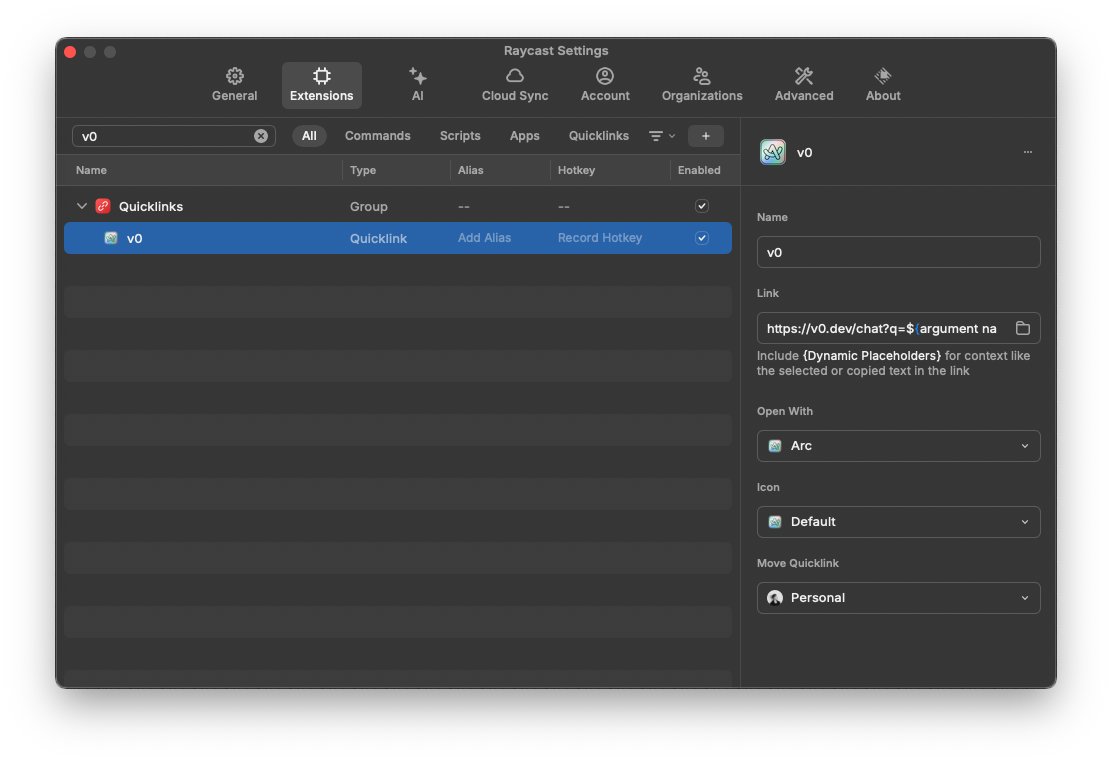
Task: Select the All filter pill
Action: [309, 136]
